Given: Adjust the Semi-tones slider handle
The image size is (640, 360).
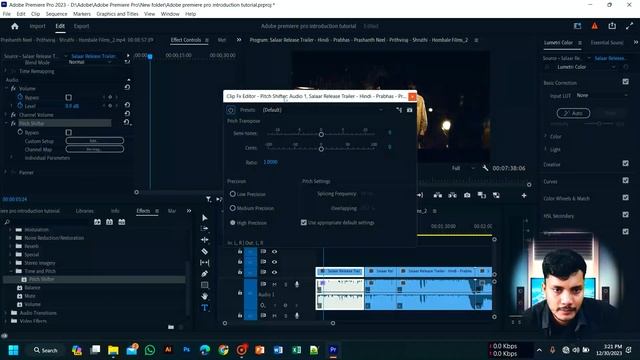Looking at the screenshot, I should tap(321, 134).
